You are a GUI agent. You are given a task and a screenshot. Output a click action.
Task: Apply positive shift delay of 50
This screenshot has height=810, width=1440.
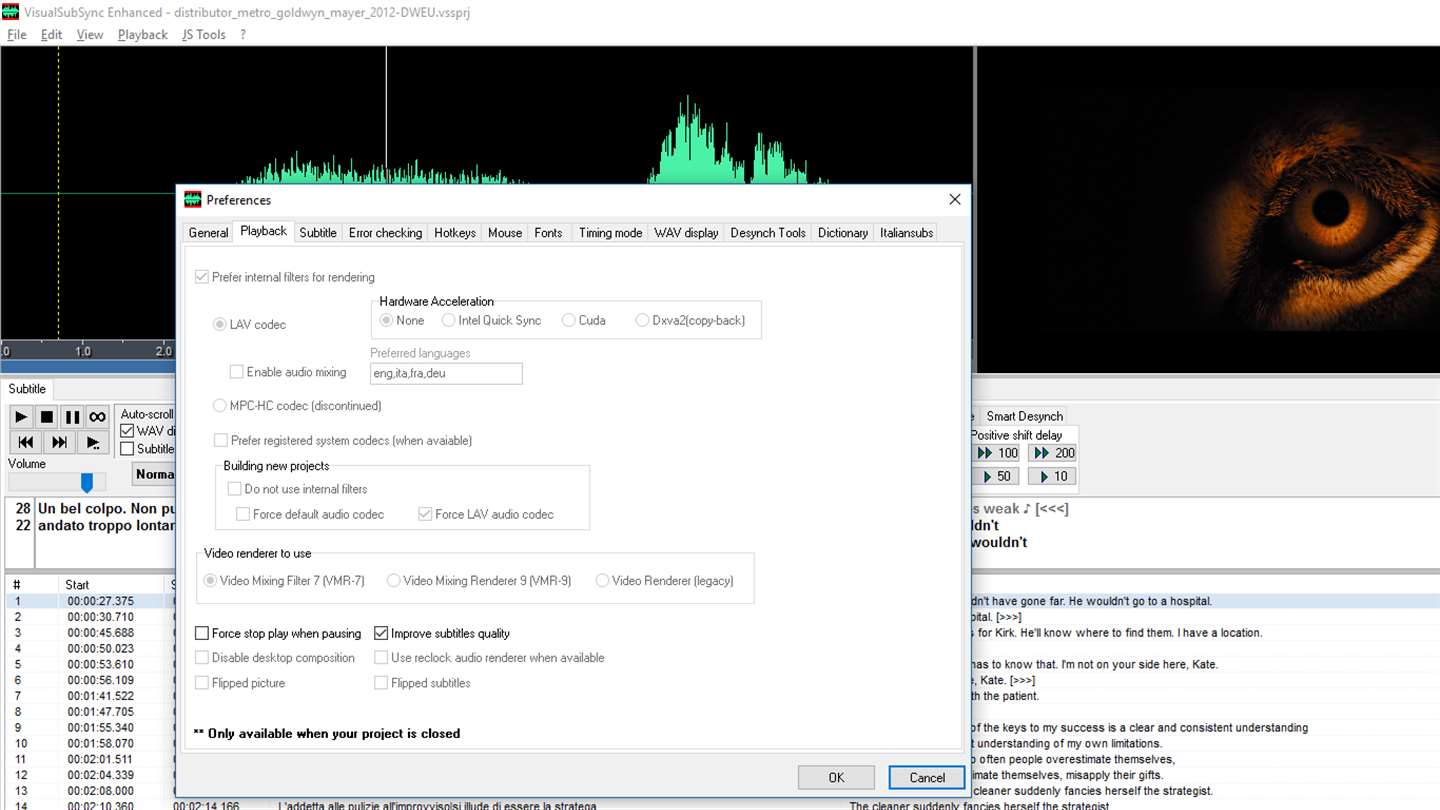[998, 476]
